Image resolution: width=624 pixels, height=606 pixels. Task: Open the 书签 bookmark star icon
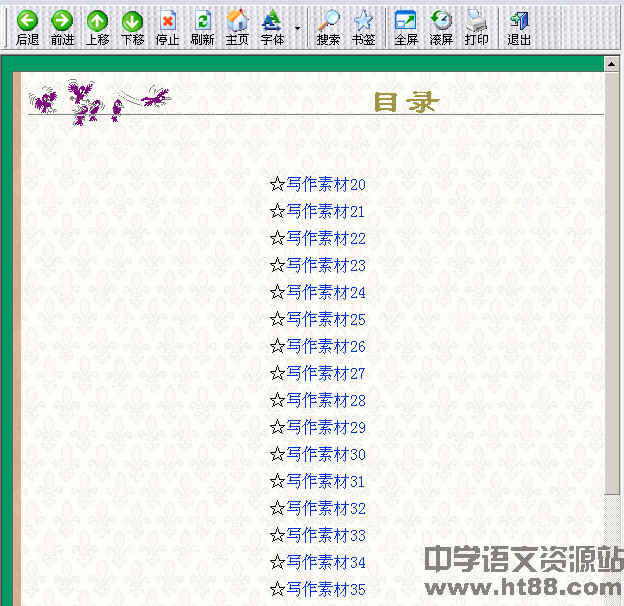coord(363,21)
